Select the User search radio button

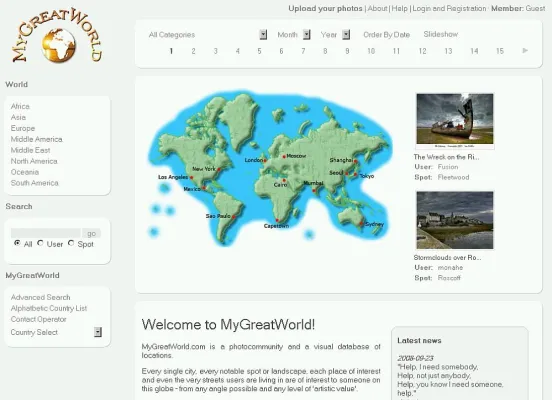click(x=40, y=243)
